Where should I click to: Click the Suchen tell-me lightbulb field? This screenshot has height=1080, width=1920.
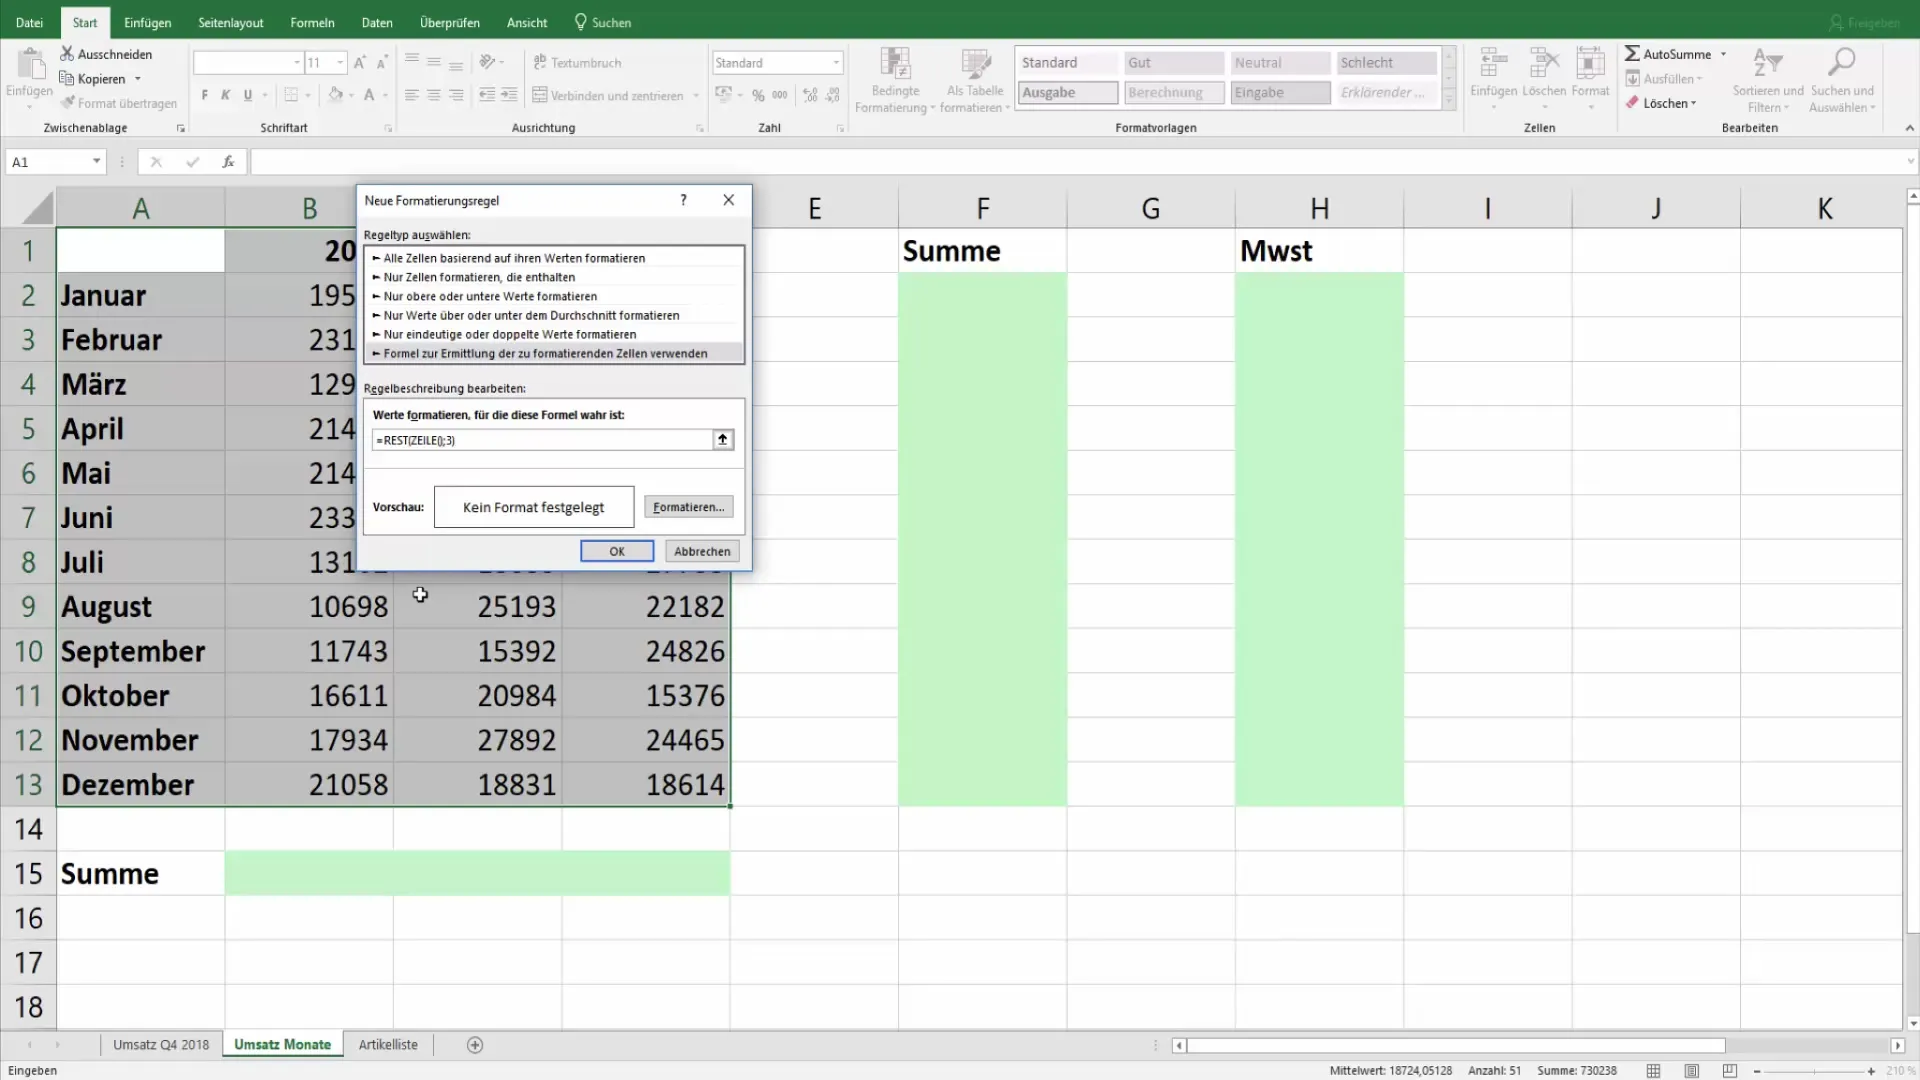pyautogui.click(x=603, y=22)
